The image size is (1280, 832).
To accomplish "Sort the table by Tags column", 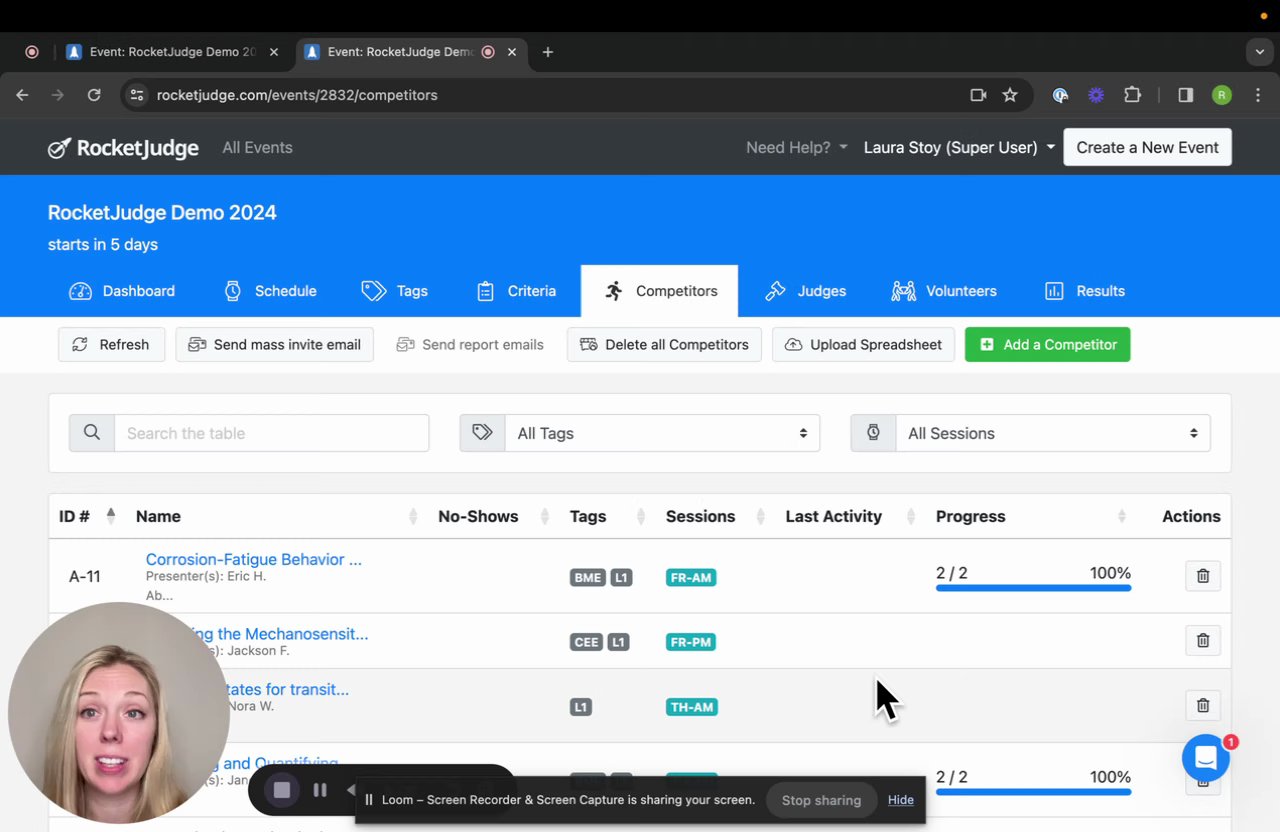I will [606, 516].
